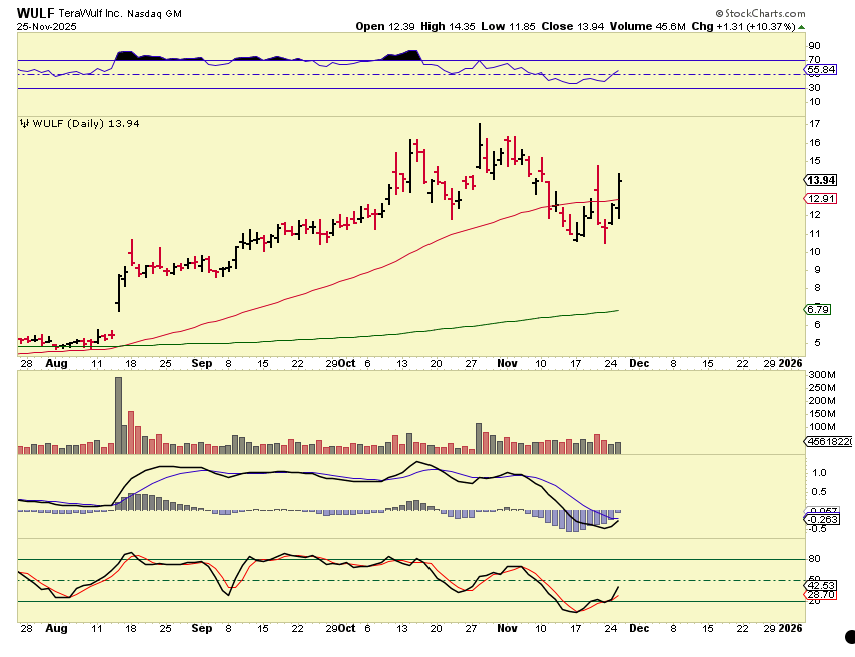
Task: Click the bar-chart icon beside WULF (Daily)
Action: (x=24, y=124)
